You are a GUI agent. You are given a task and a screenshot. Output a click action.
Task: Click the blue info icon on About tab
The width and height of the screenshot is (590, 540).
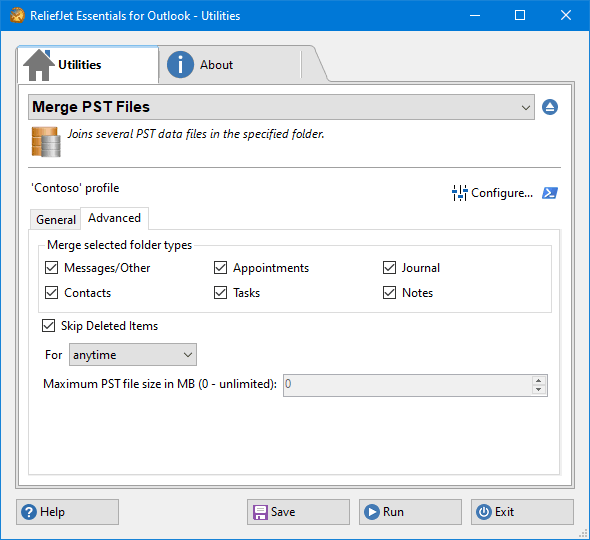coord(180,65)
